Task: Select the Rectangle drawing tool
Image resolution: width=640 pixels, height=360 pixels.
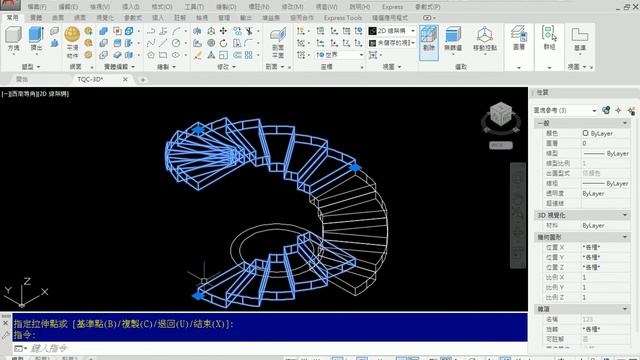Action: [163, 55]
